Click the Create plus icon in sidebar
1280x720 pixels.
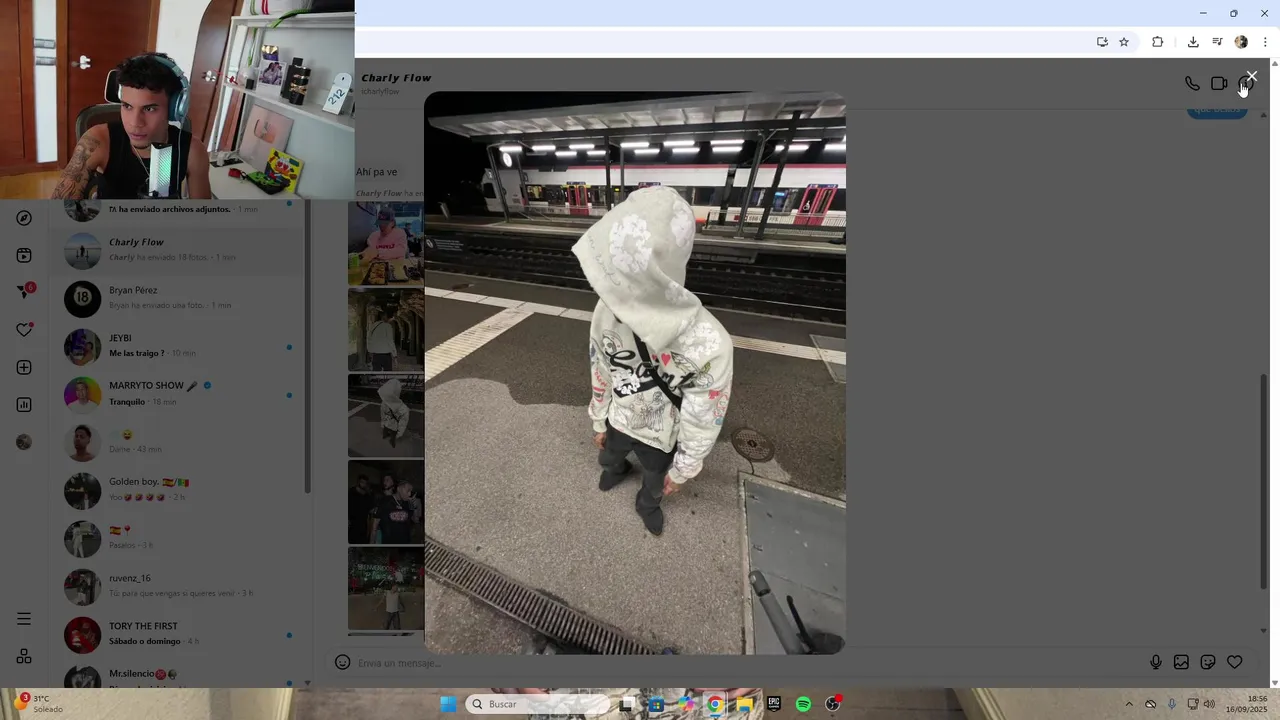coord(24,367)
